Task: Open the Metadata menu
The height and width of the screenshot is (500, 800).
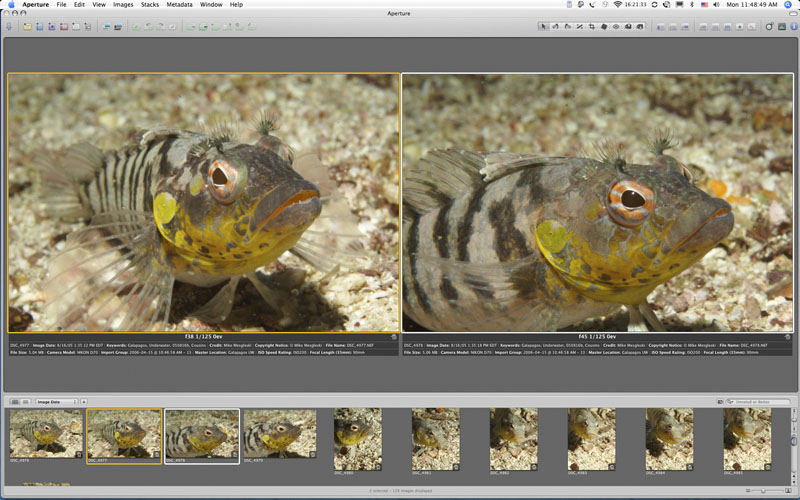Action: (180, 5)
